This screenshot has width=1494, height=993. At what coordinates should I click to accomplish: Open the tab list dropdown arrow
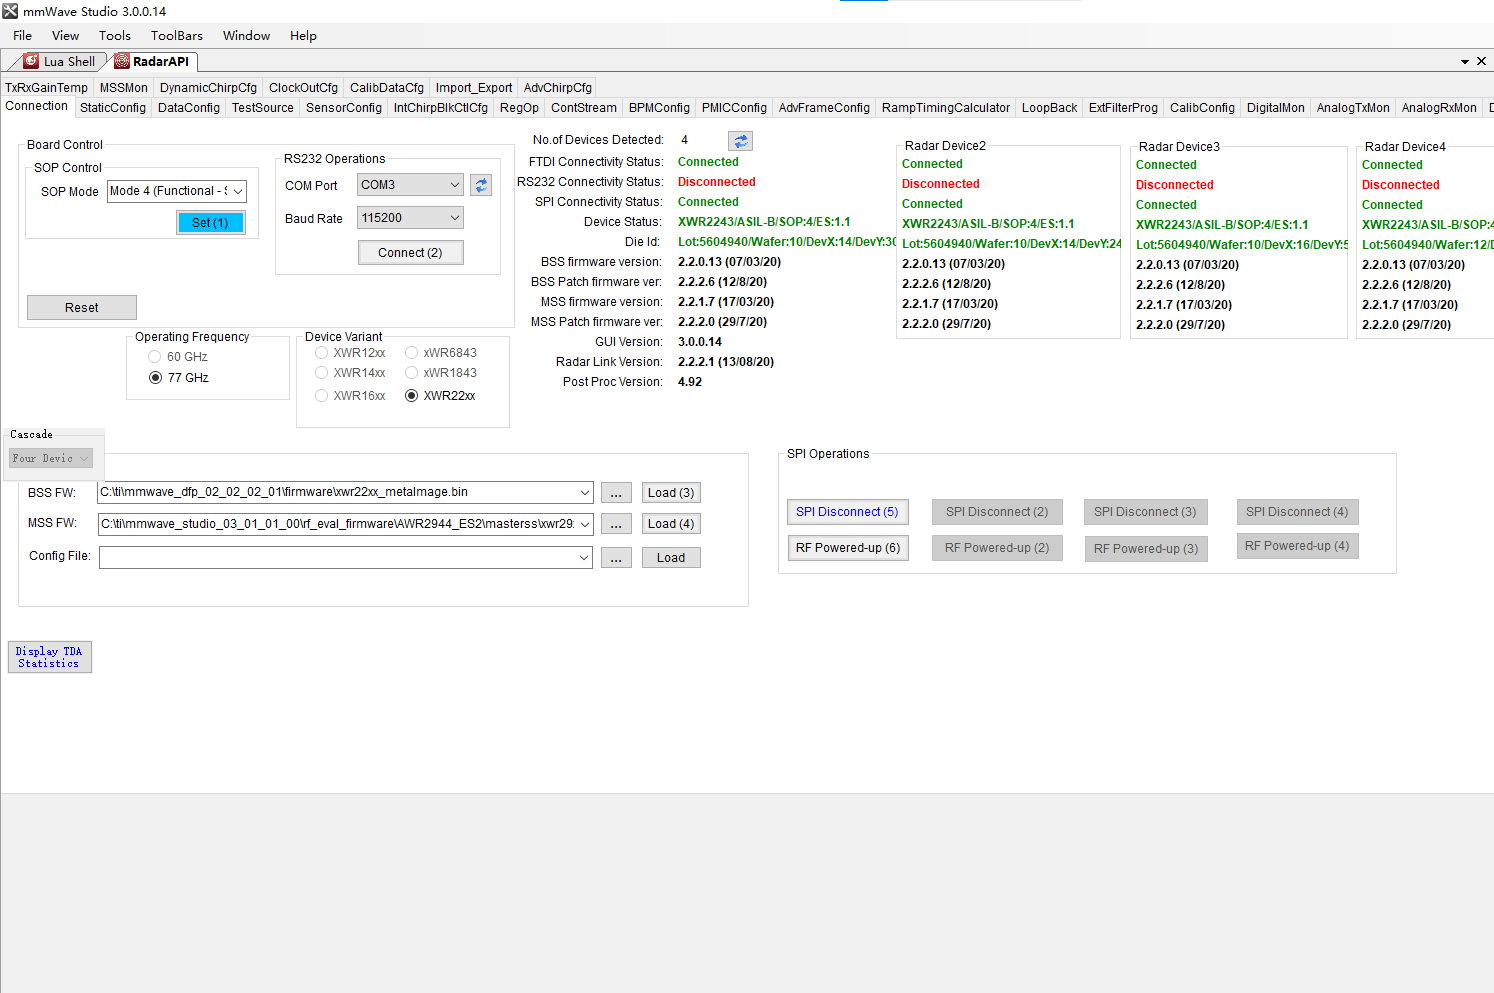(1465, 61)
